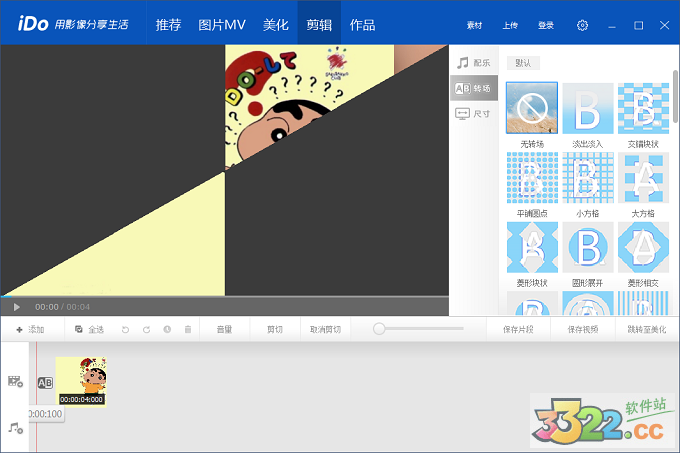Screen dimensions: 680x453
Task: Click the redo arrow icon
Action: 147,329
